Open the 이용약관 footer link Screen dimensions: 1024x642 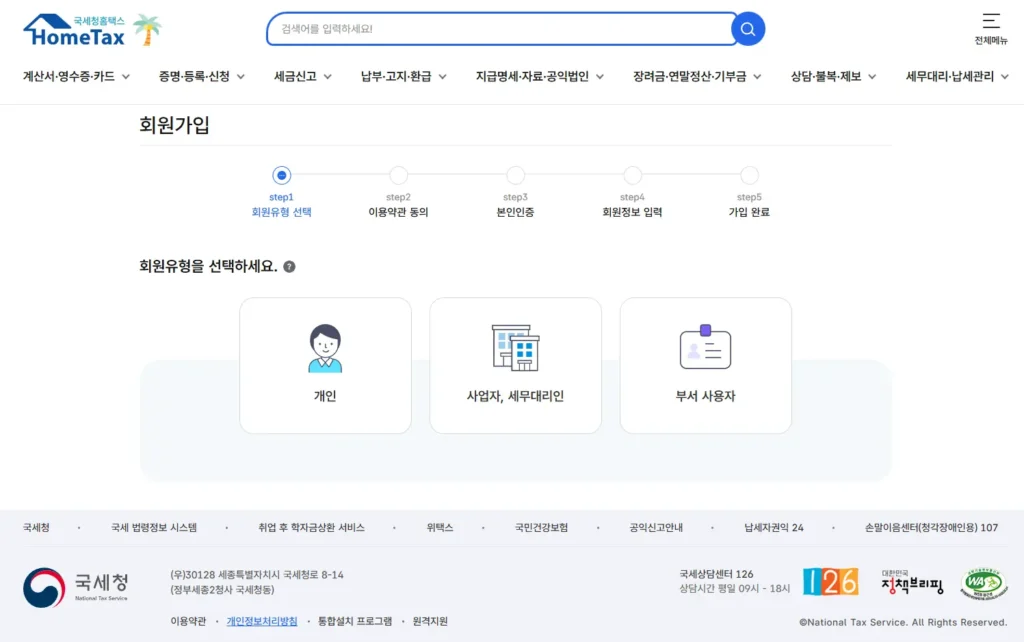coord(188,621)
